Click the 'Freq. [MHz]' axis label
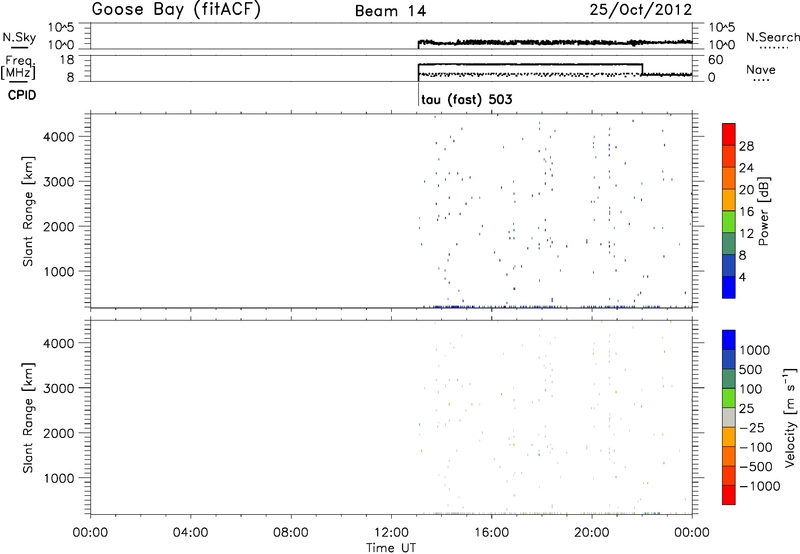 (19, 67)
